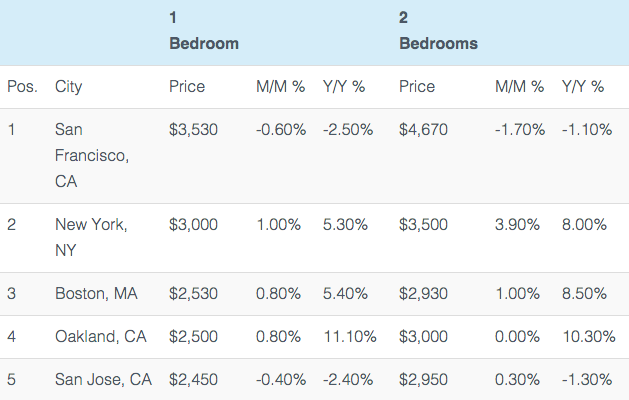629x400 pixels.
Task: Click the Price header under 1 Bedroom
Action: [x=187, y=87]
